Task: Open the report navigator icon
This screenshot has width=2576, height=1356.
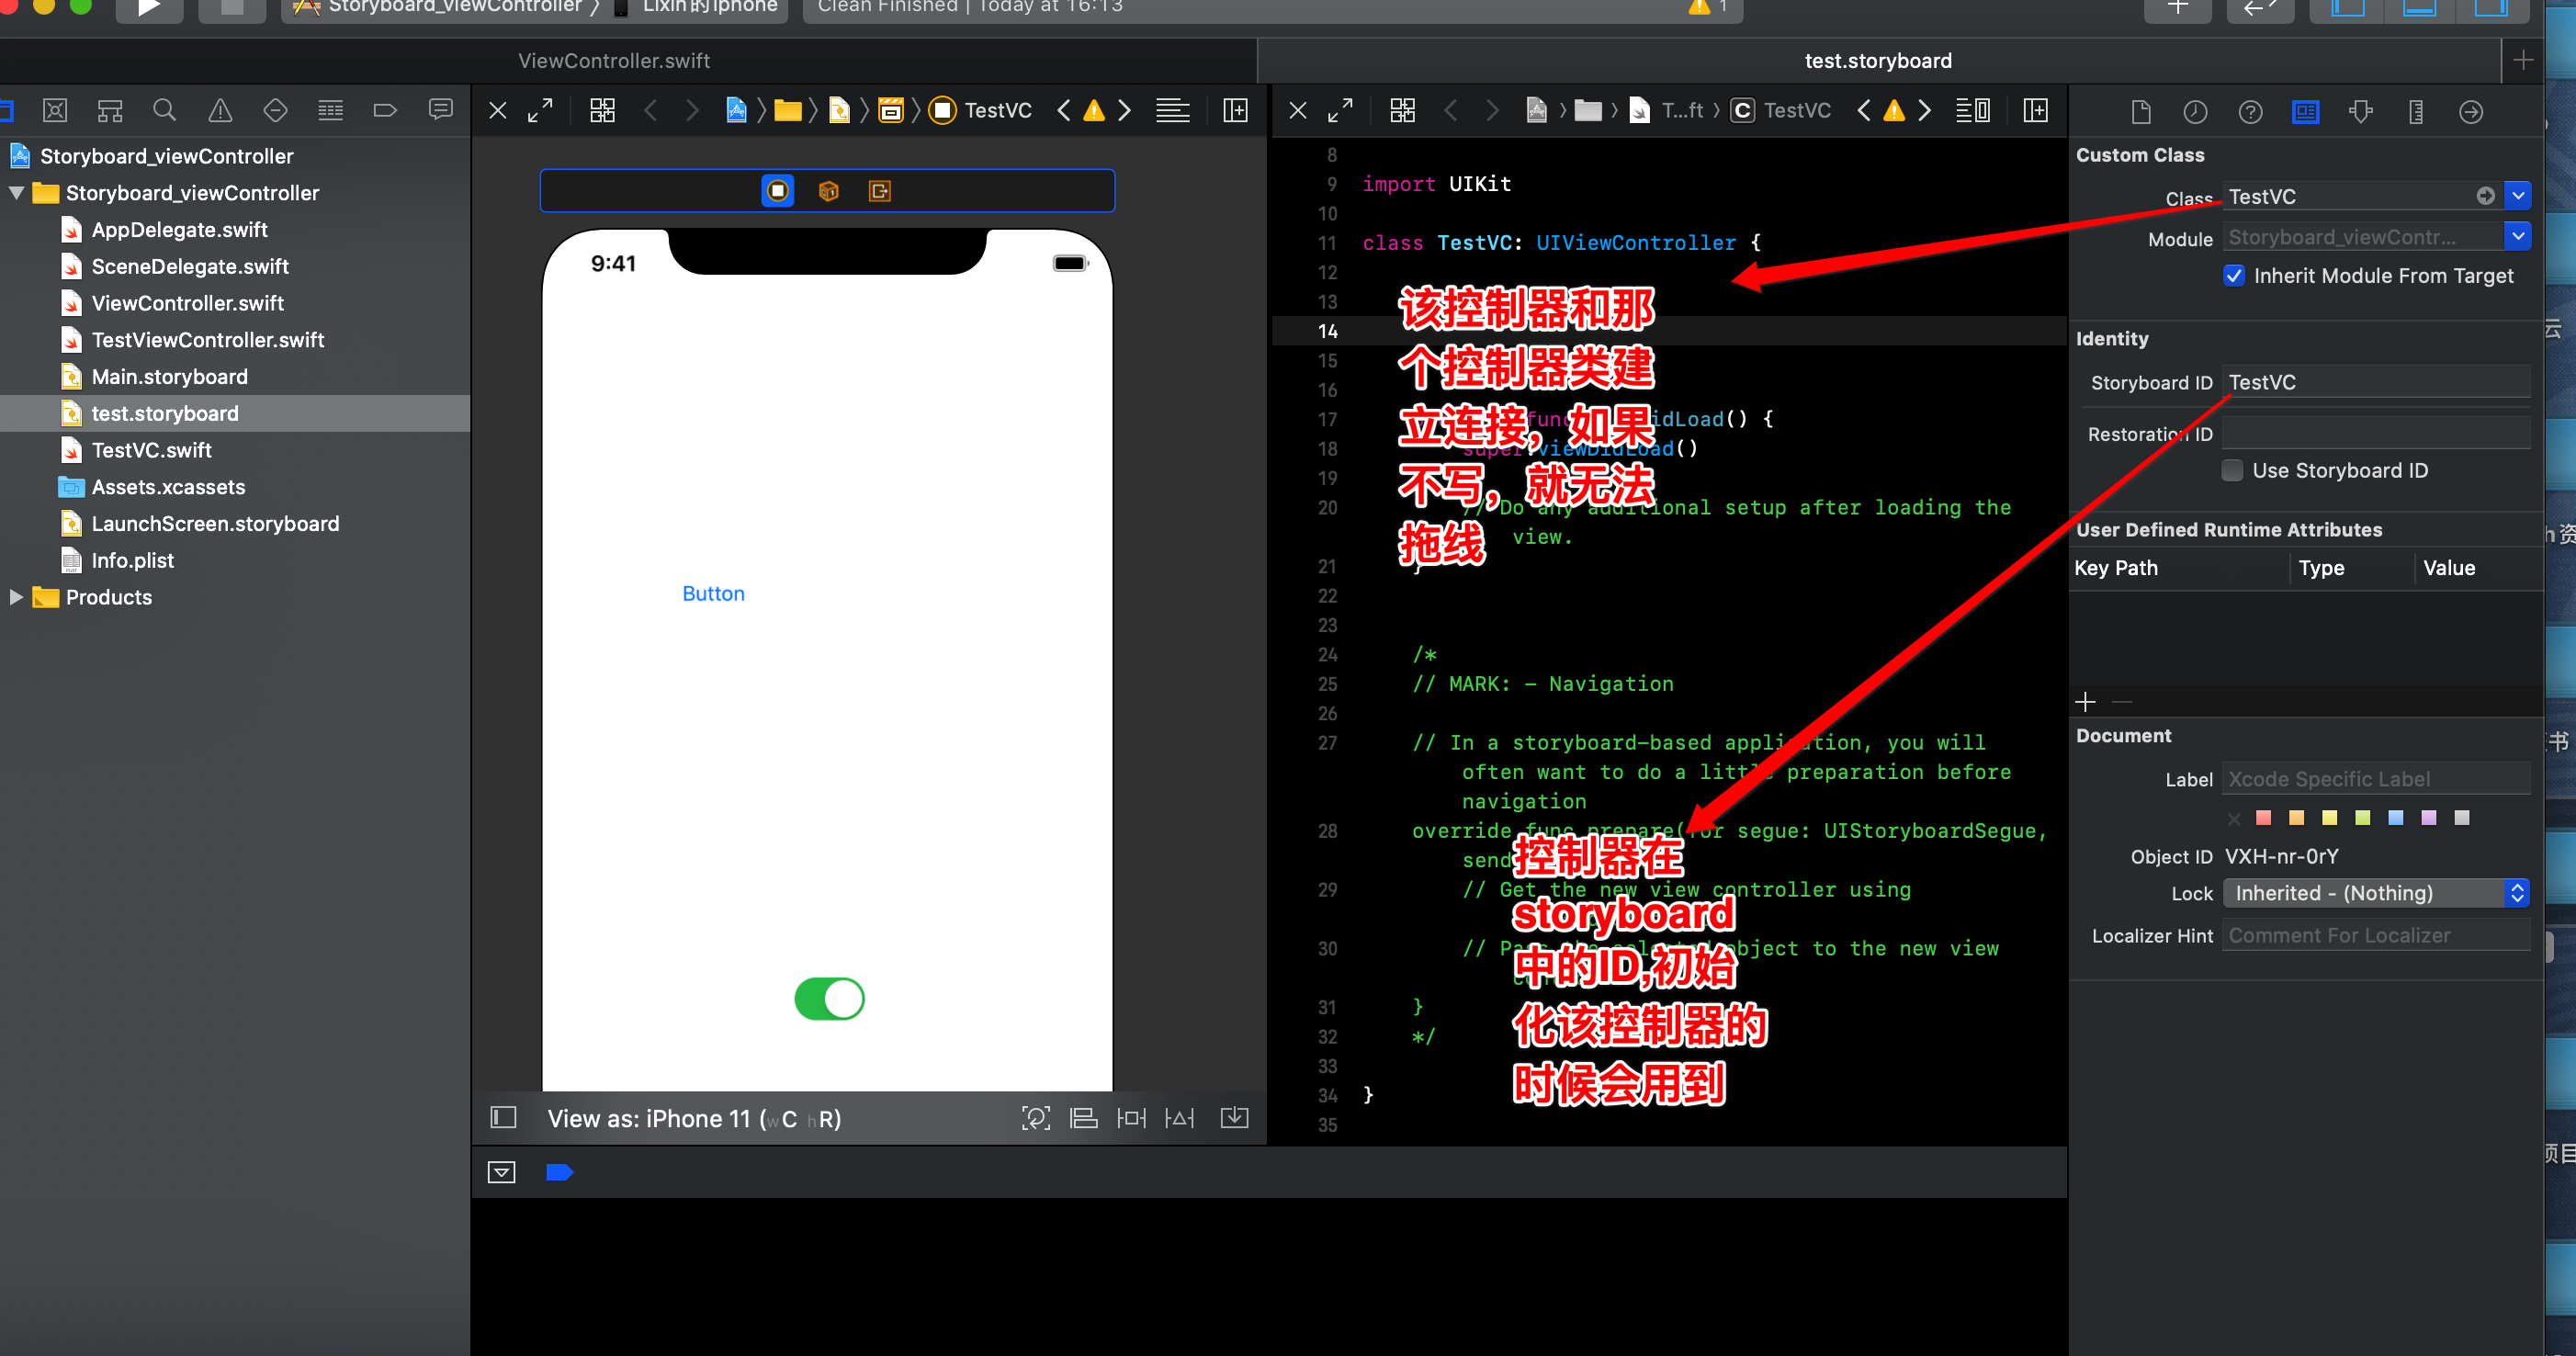Action: (440, 110)
